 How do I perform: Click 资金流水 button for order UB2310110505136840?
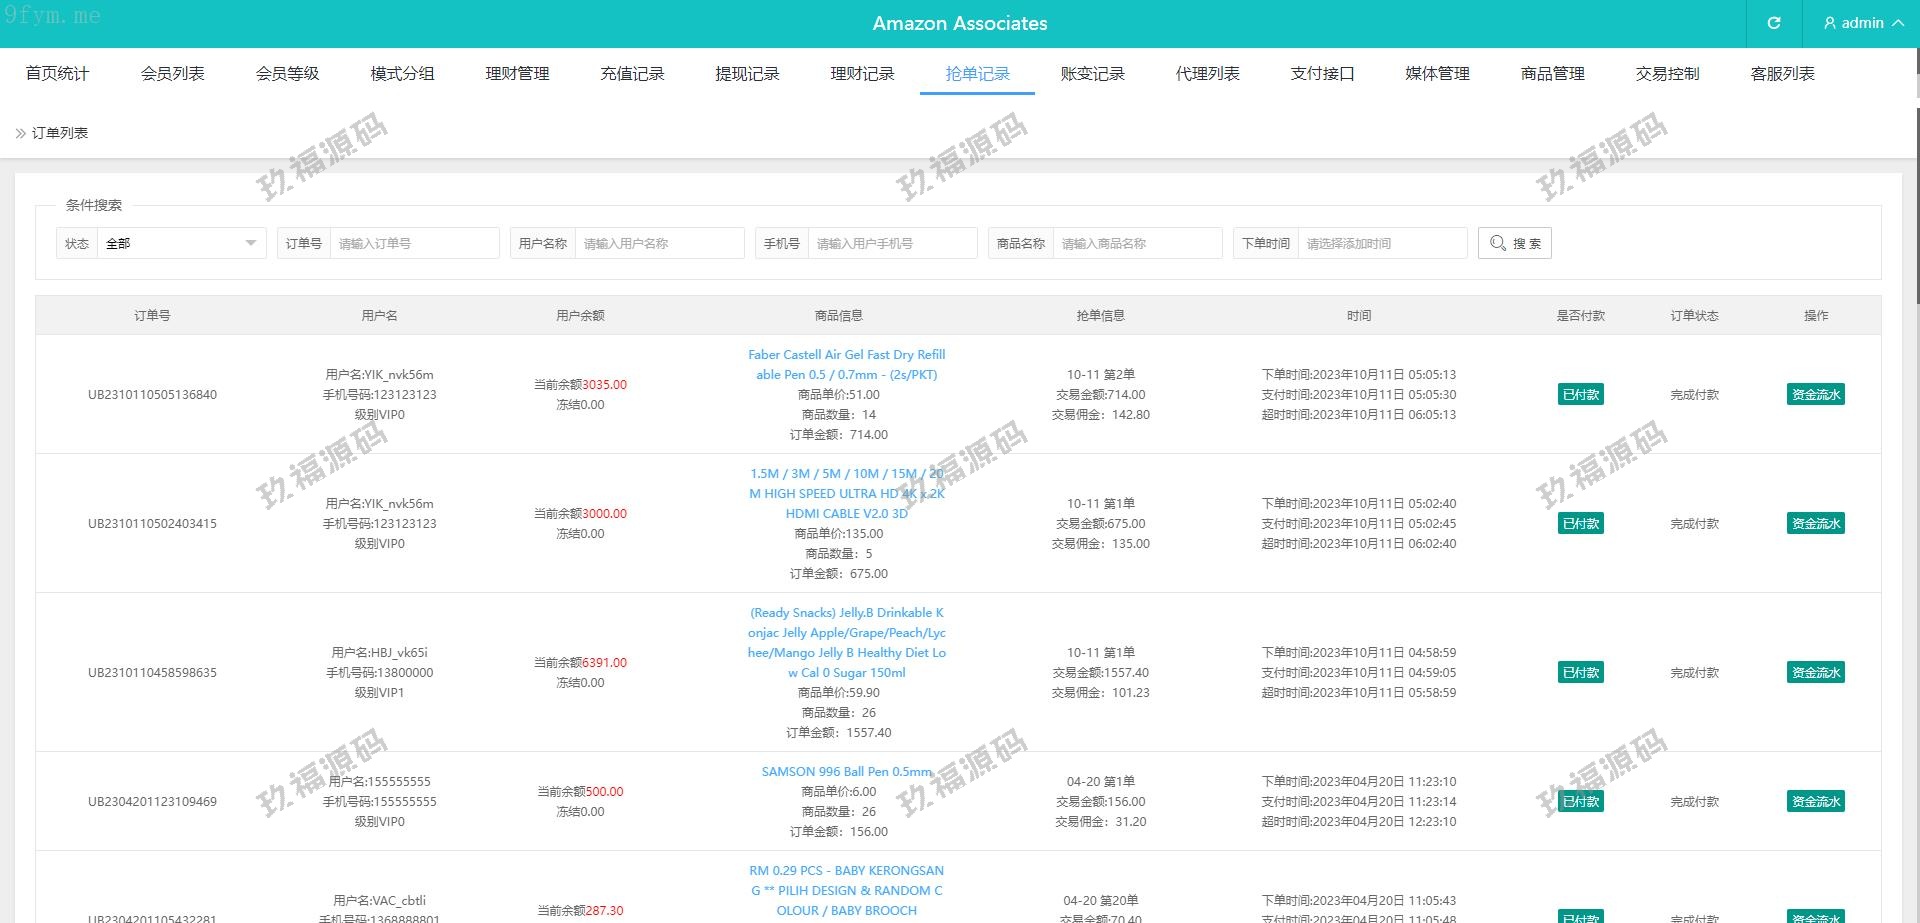click(x=1815, y=394)
